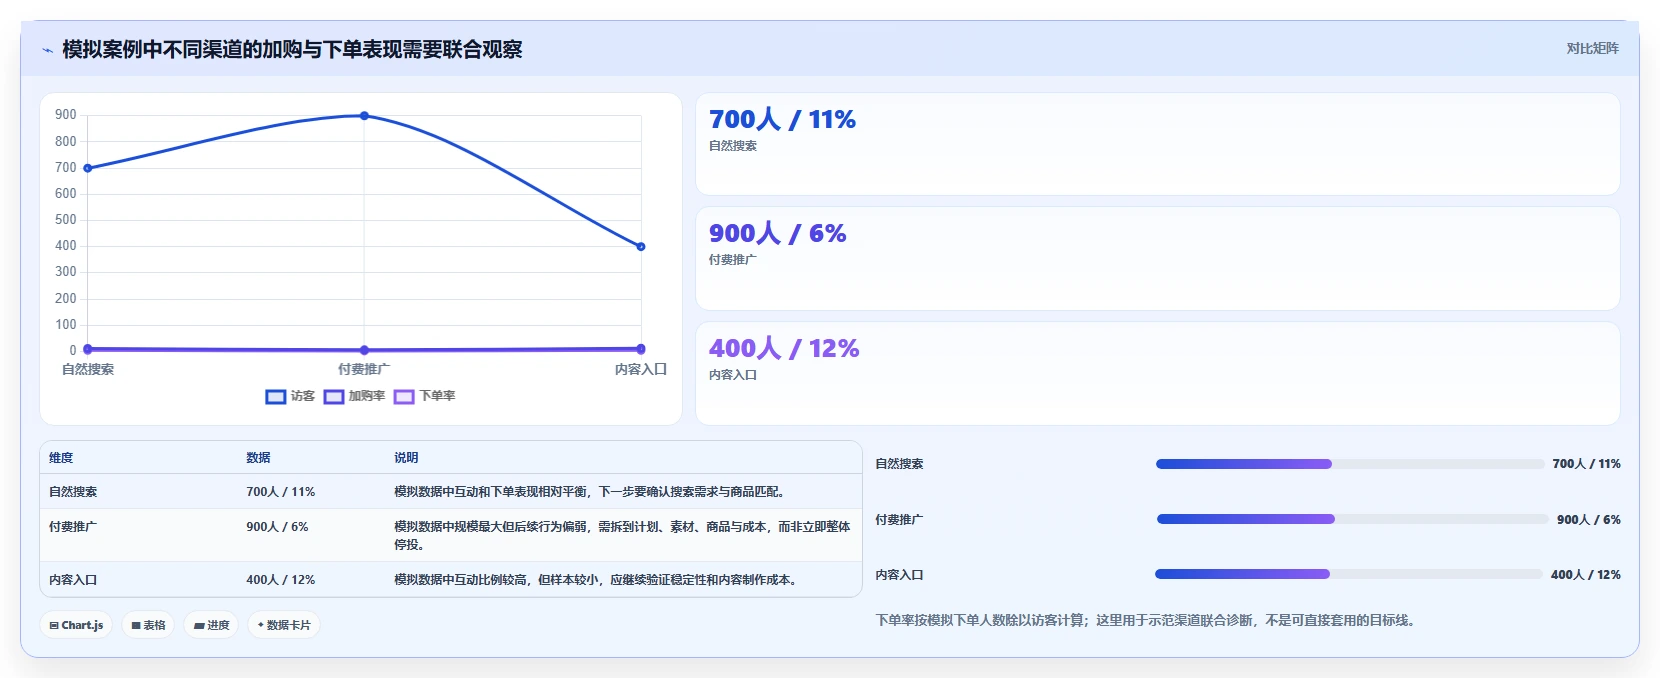Click the 访客 data point at 自然搜索 (700)
Image resolution: width=1660 pixels, height=678 pixels.
(88, 168)
